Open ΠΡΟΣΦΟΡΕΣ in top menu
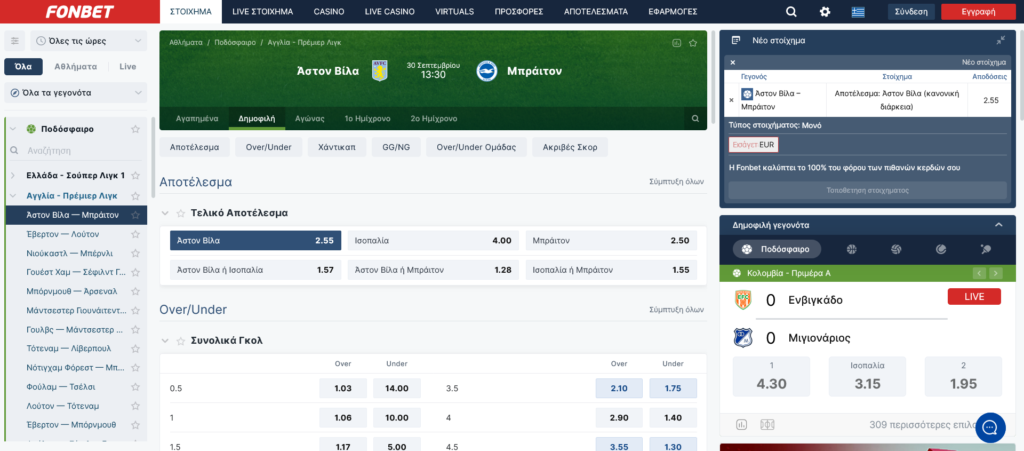1024x451 pixels. tap(519, 12)
